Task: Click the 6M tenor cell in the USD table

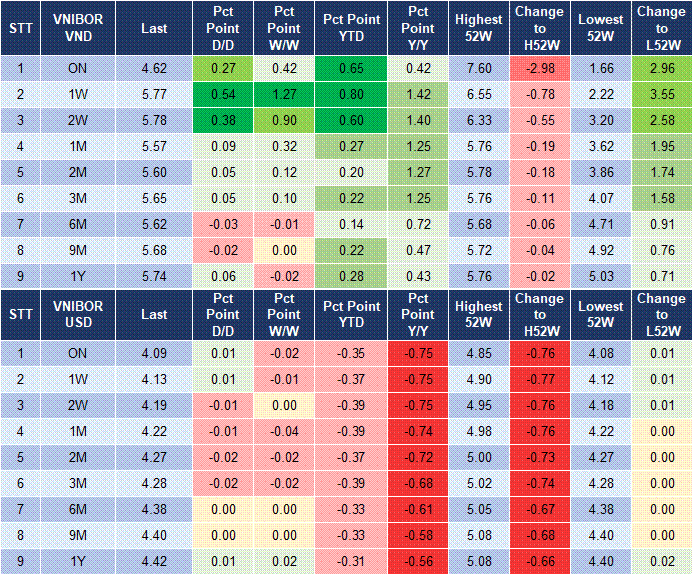Action: pos(78,509)
